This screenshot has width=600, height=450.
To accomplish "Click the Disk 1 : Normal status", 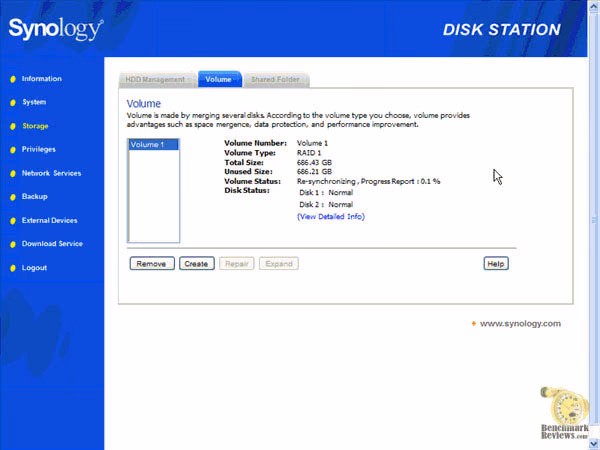I will (x=326, y=192).
